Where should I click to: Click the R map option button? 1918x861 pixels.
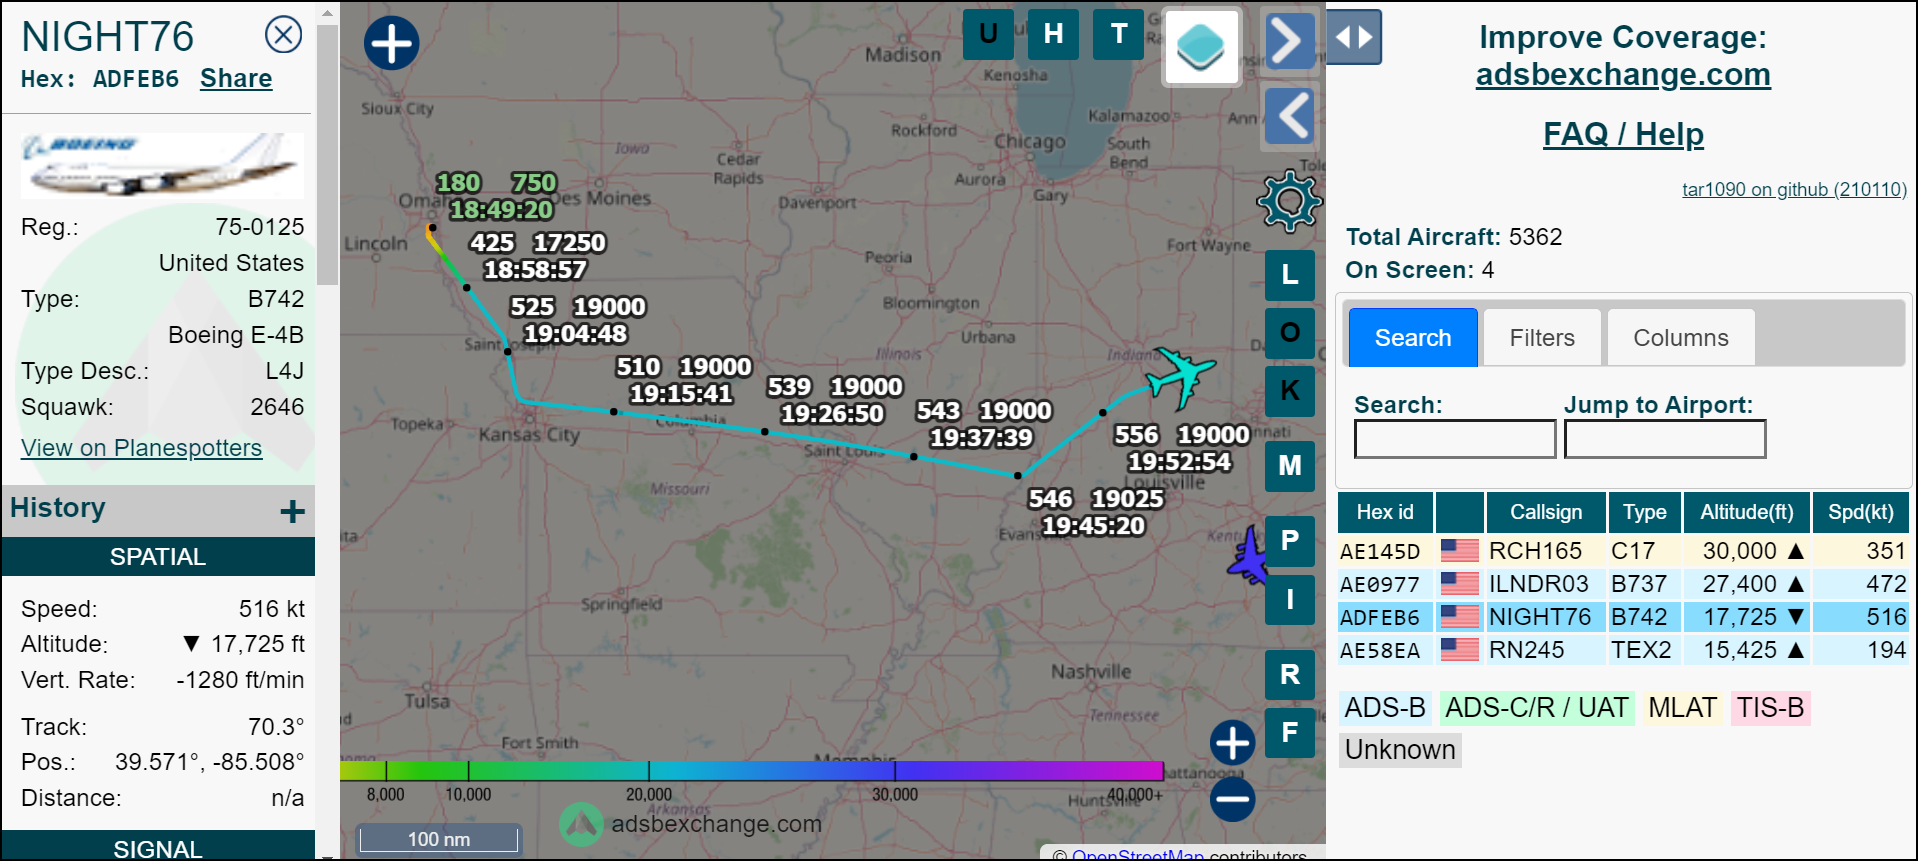pyautogui.click(x=1290, y=674)
